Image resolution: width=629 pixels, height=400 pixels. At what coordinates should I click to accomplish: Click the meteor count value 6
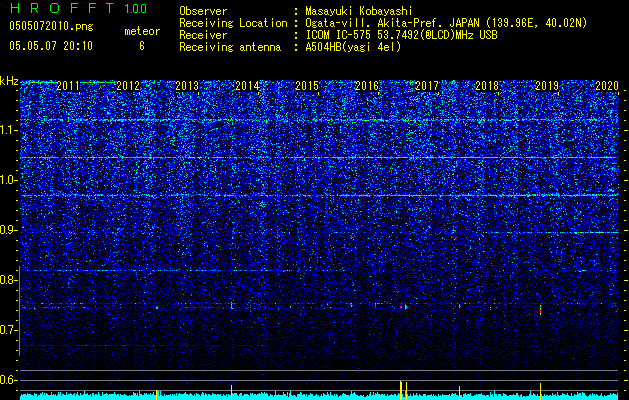(142, 46)
